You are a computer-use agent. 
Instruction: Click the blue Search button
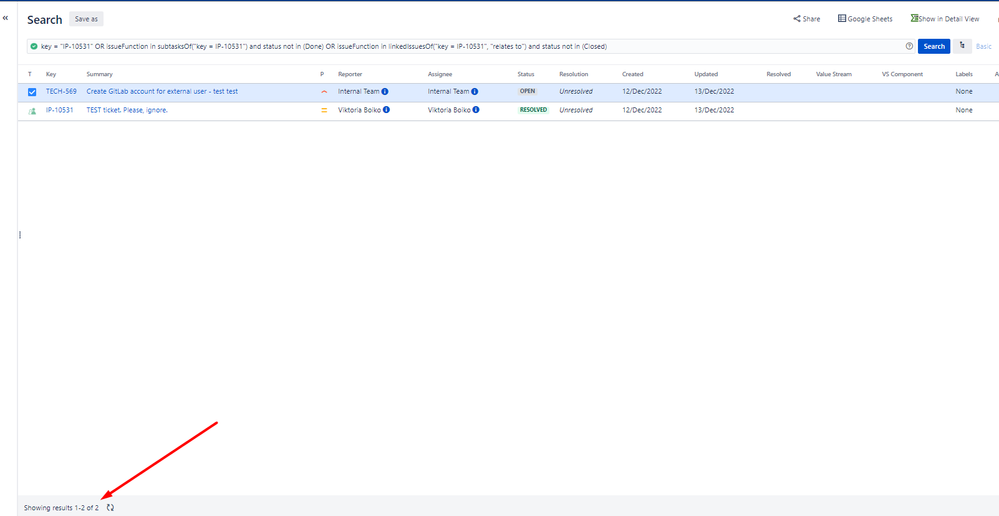click(934, 46)
